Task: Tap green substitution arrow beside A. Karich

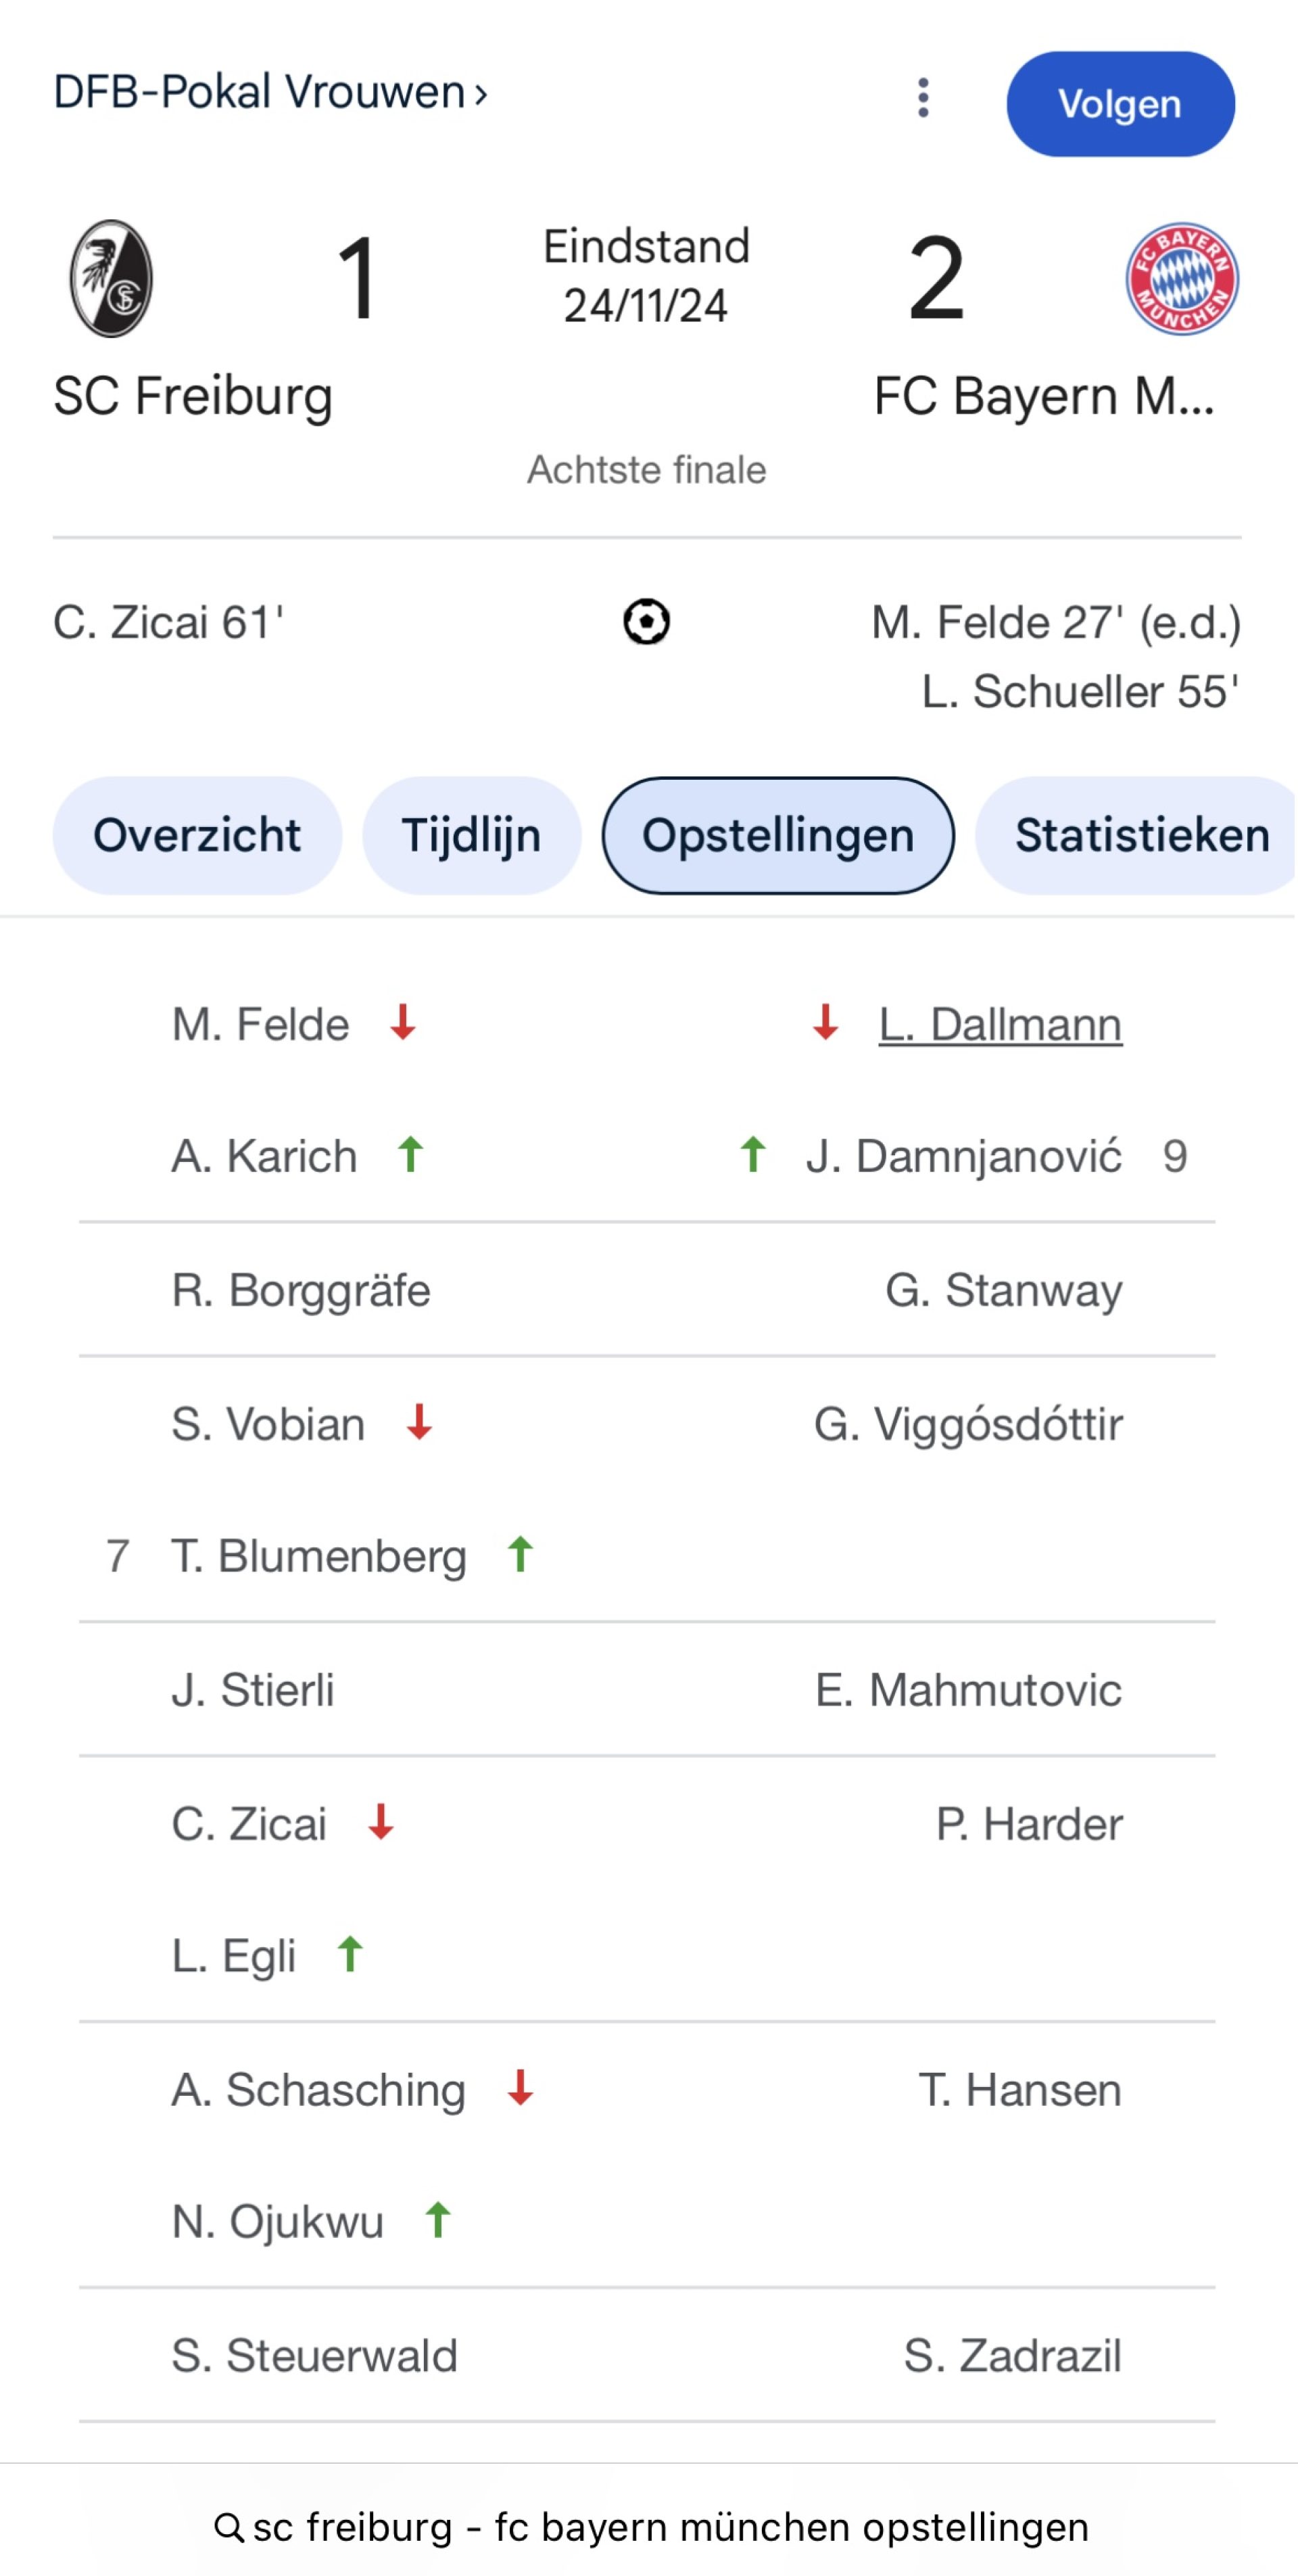Action: click(410, 1155)
